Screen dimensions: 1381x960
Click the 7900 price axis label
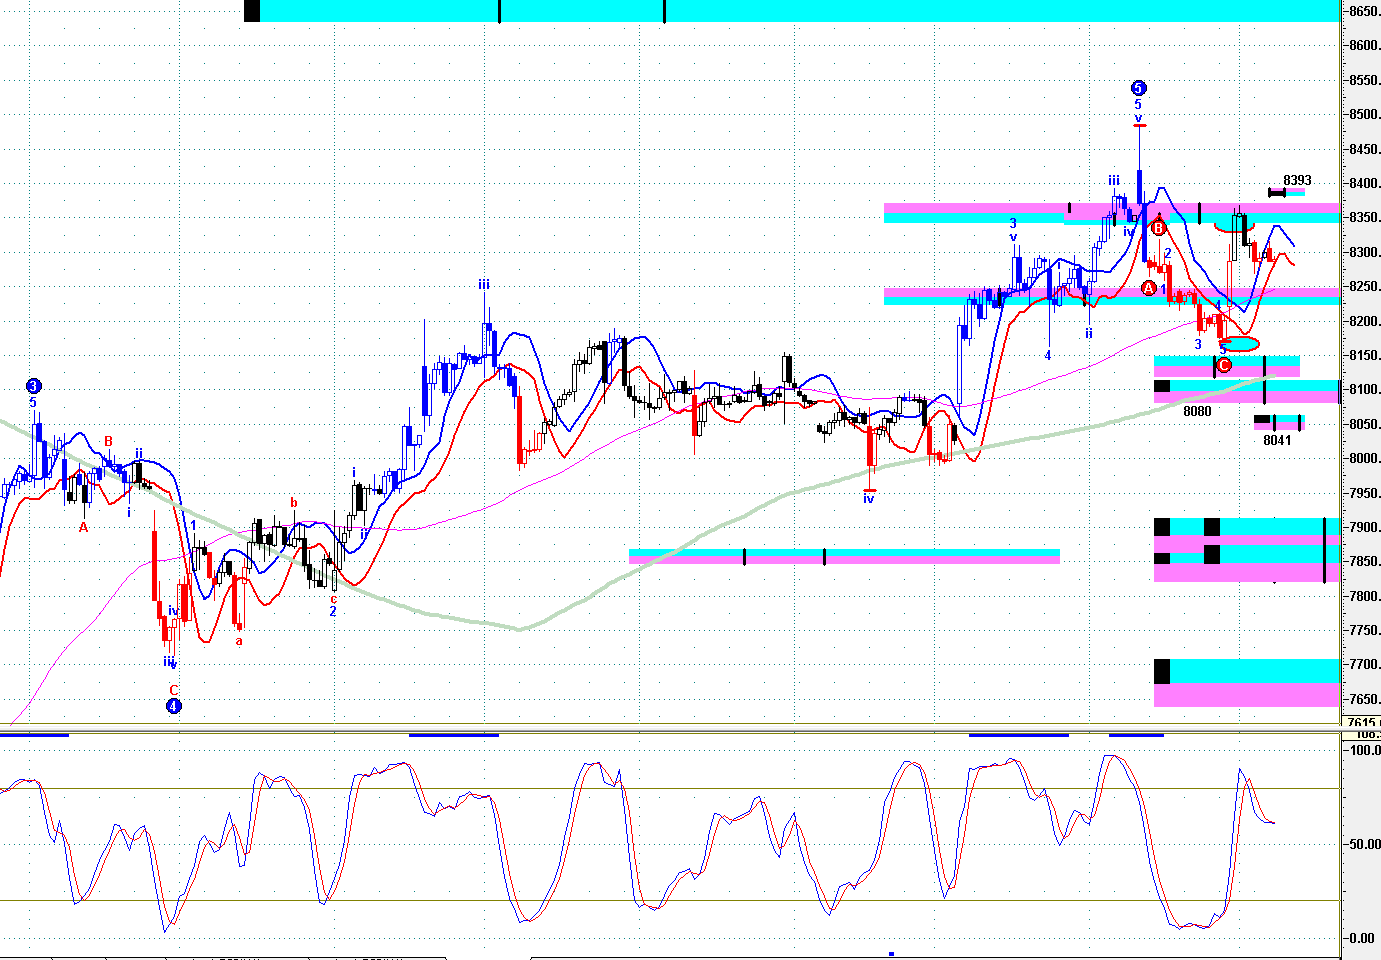[1364, 527]
